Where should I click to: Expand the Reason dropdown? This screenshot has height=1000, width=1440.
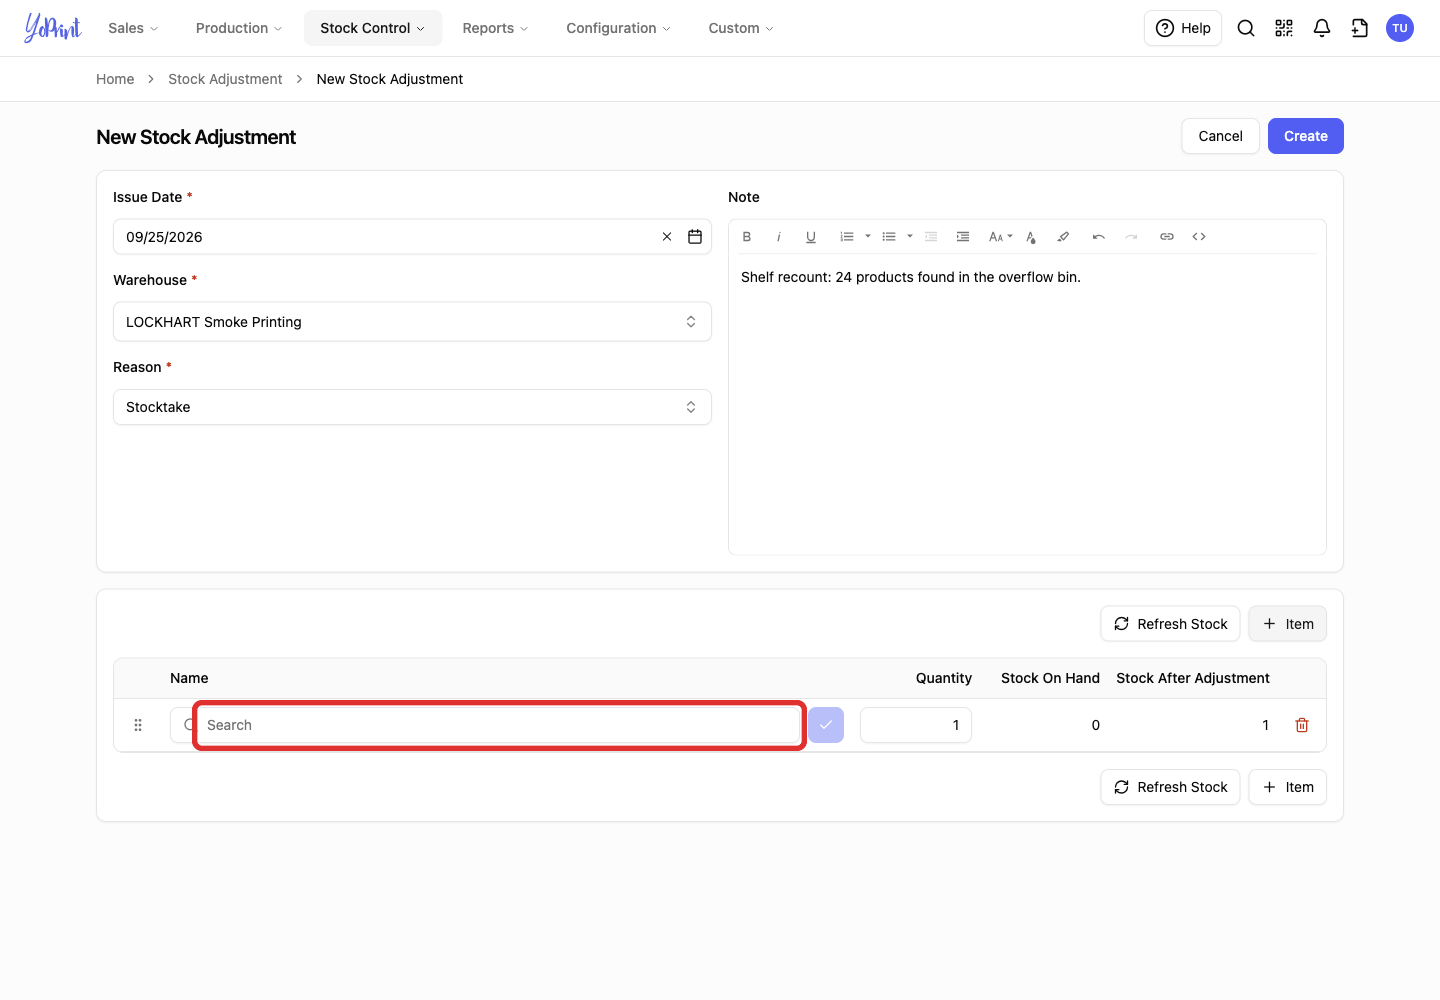point(412,407)
